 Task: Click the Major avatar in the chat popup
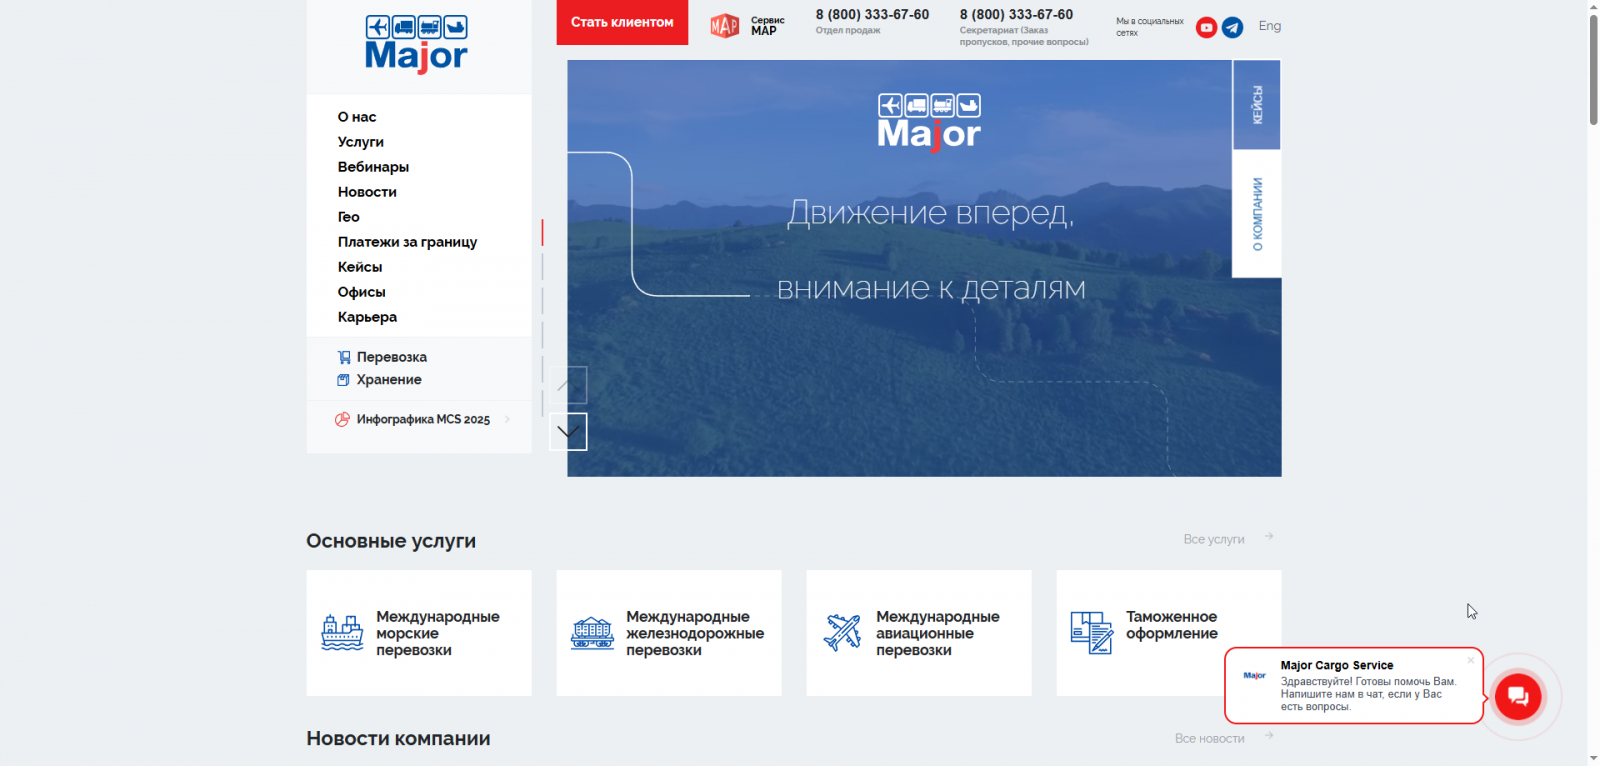pyautogui.click(x=1255, y=676)
